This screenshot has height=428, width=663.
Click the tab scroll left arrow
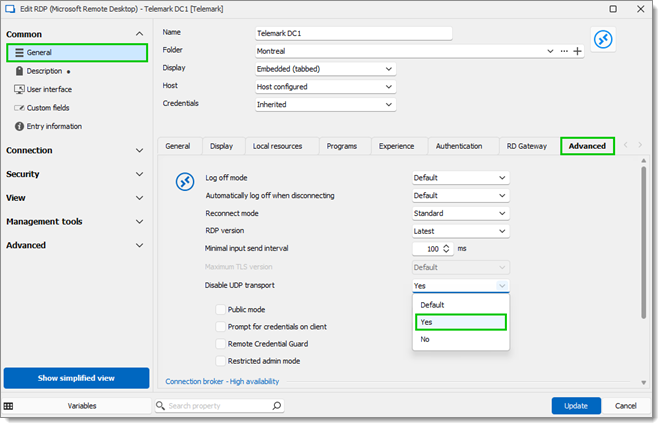pyautogui.click(x=625, y=145)
